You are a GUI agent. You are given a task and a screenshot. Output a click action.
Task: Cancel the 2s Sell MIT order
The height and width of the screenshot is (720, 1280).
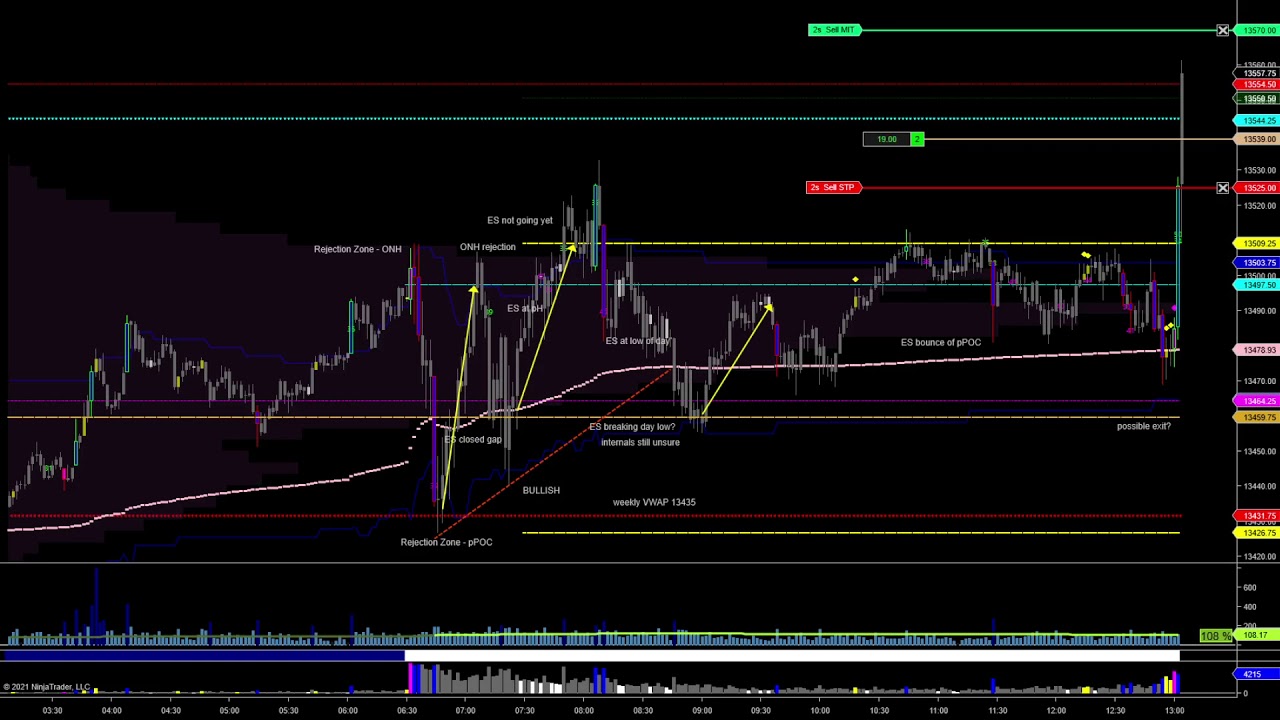point(1223,31)
